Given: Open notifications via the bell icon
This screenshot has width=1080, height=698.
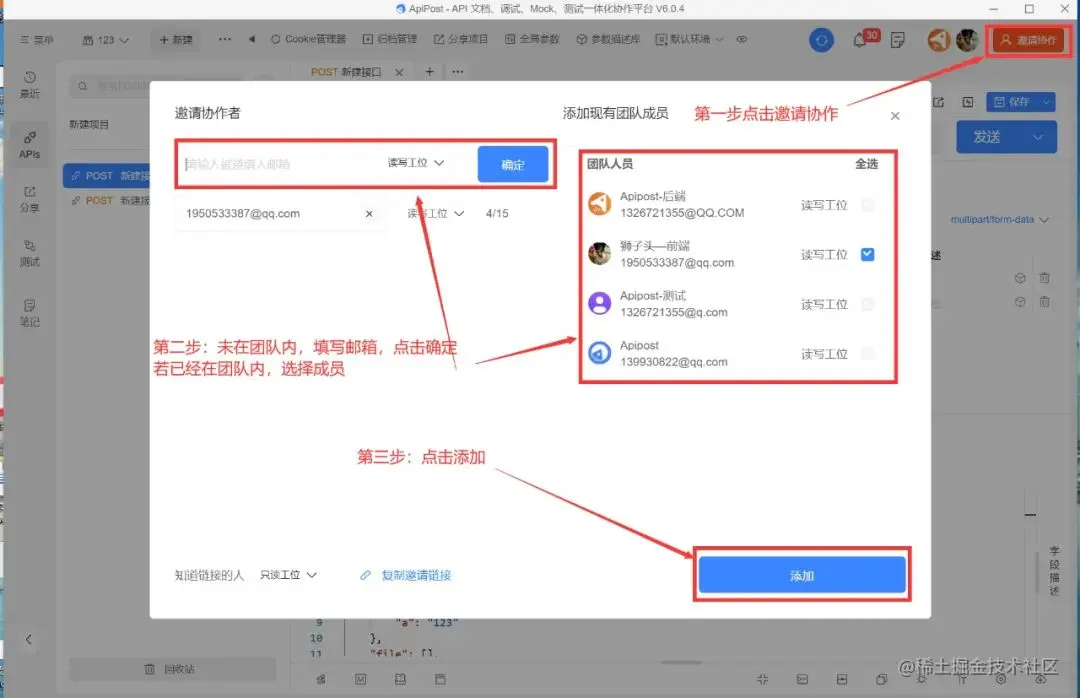Looking at the screenshot, I should 859,39.
